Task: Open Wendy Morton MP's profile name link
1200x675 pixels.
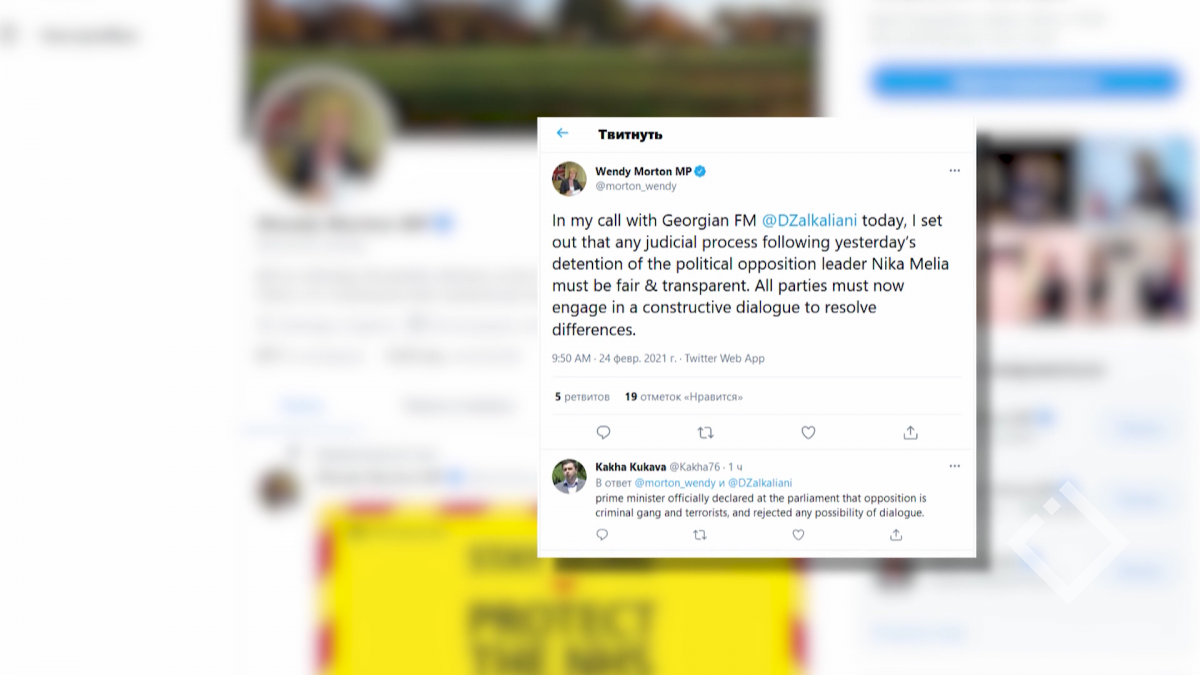Action: (x=643, y=171)
